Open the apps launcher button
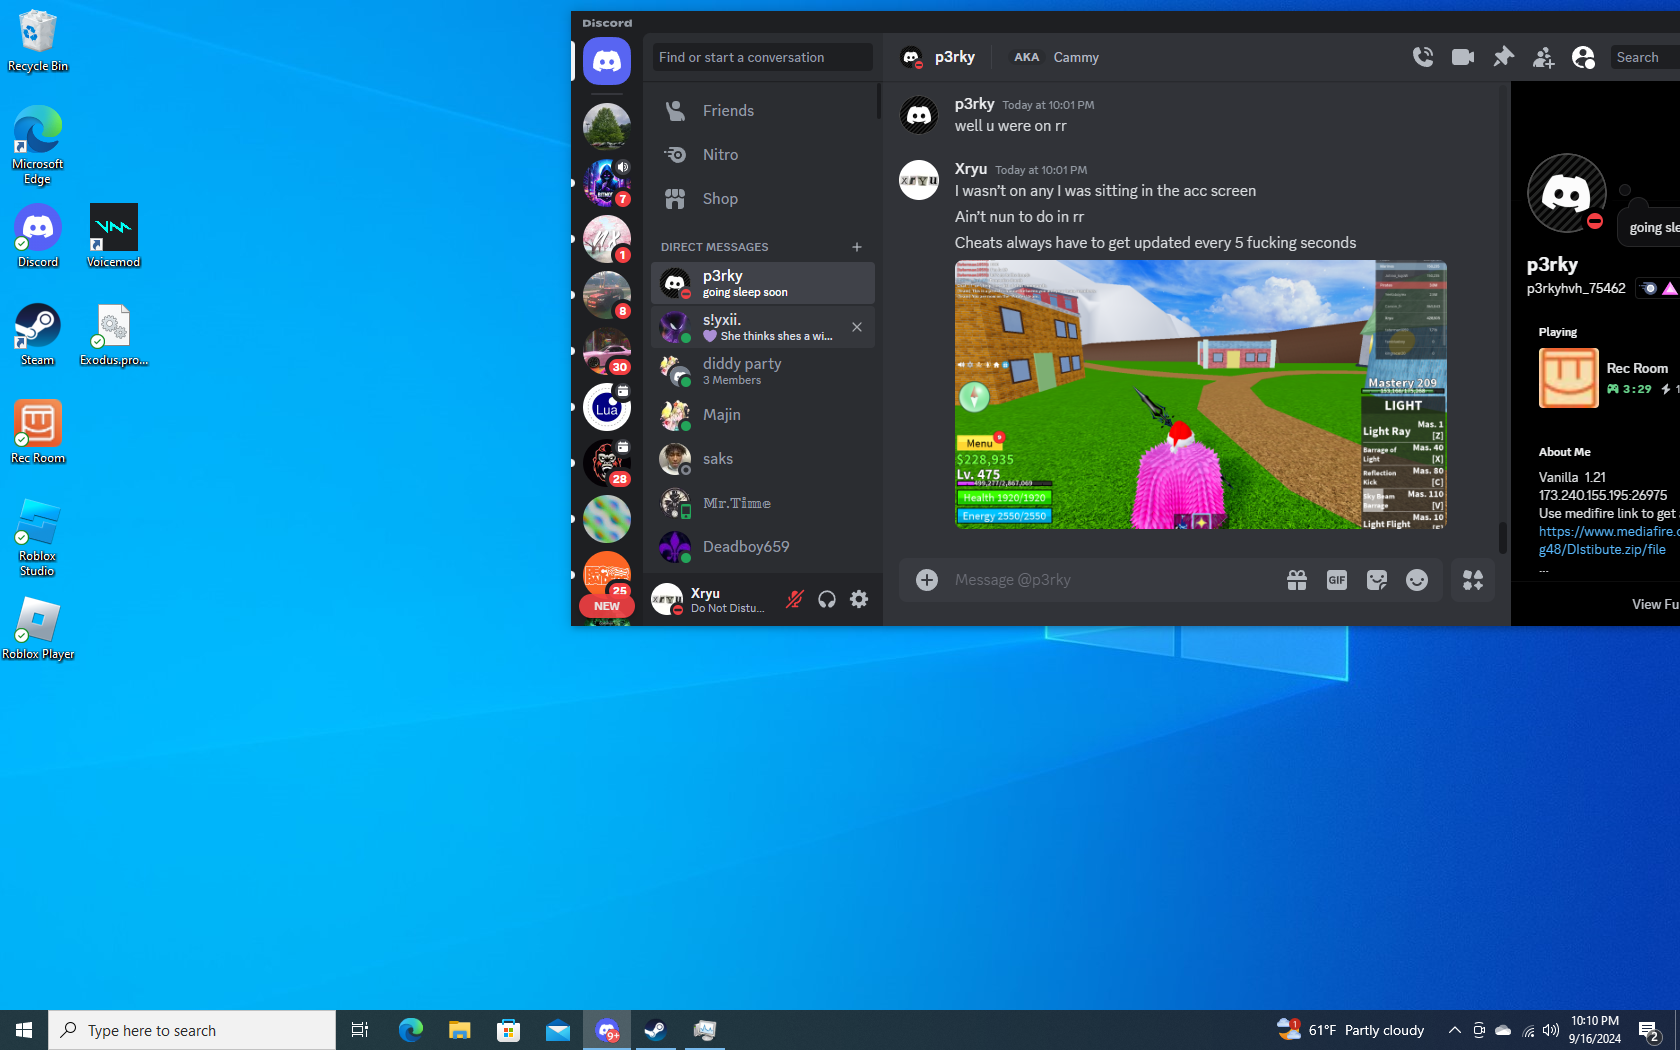Image resolution: width=1680 pixels, height=1050 pixels. (1473, 580)
